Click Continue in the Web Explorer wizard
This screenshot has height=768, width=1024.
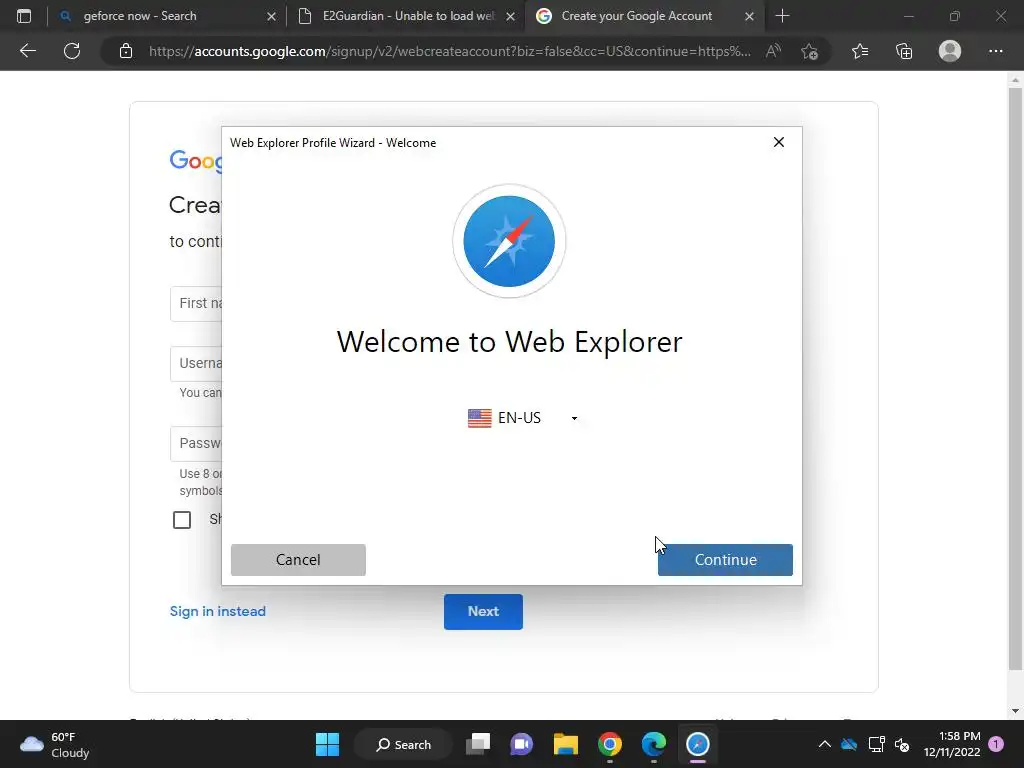point(725,560)
